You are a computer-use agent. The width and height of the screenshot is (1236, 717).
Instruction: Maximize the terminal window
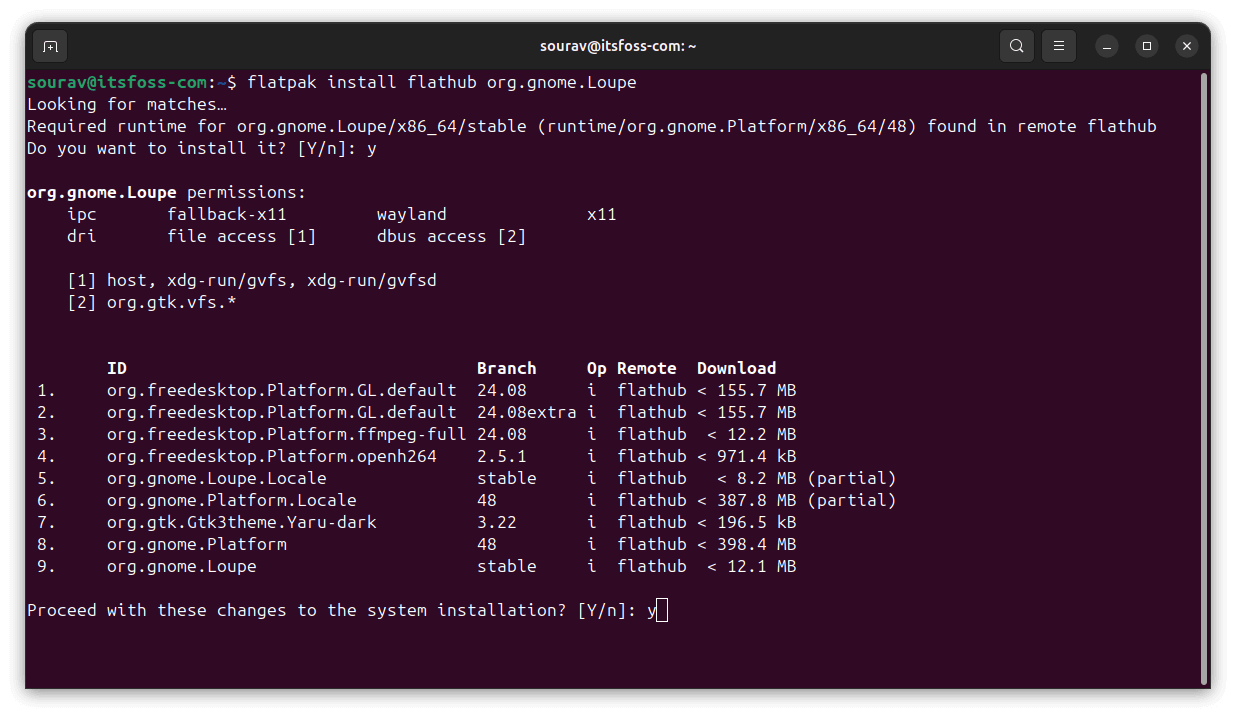pos(1147,46)
